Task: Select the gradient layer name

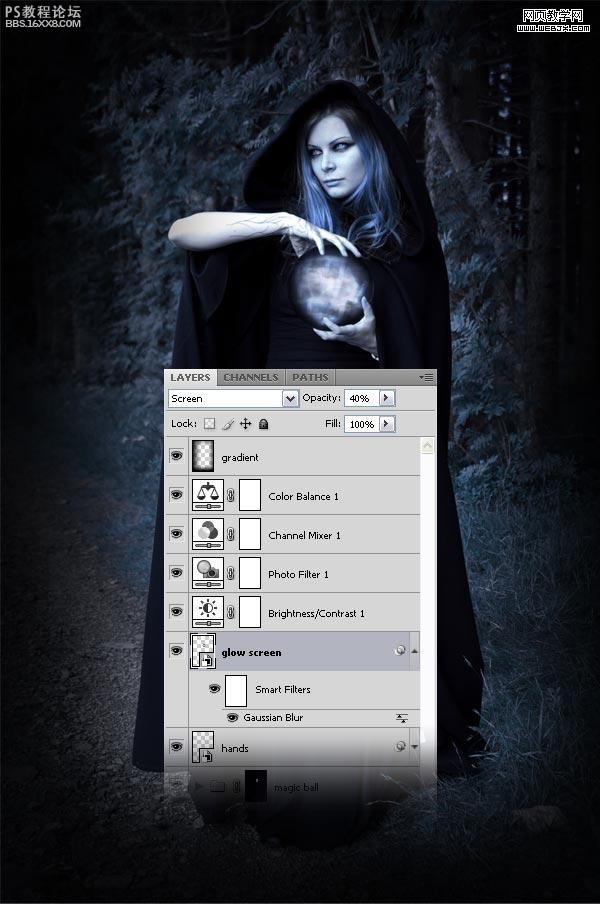Action: tap(240, 457)
